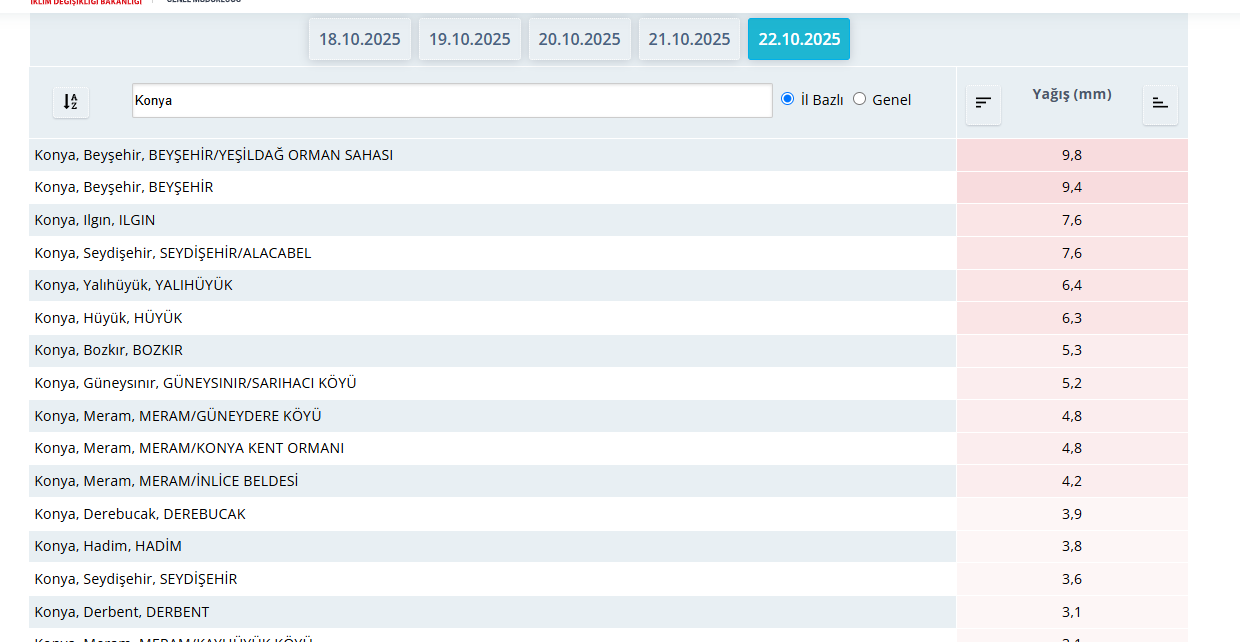Click Derbent's 3,1 rainfall value
This screenshot has width=1240, height=642.
coord(1072,612)
